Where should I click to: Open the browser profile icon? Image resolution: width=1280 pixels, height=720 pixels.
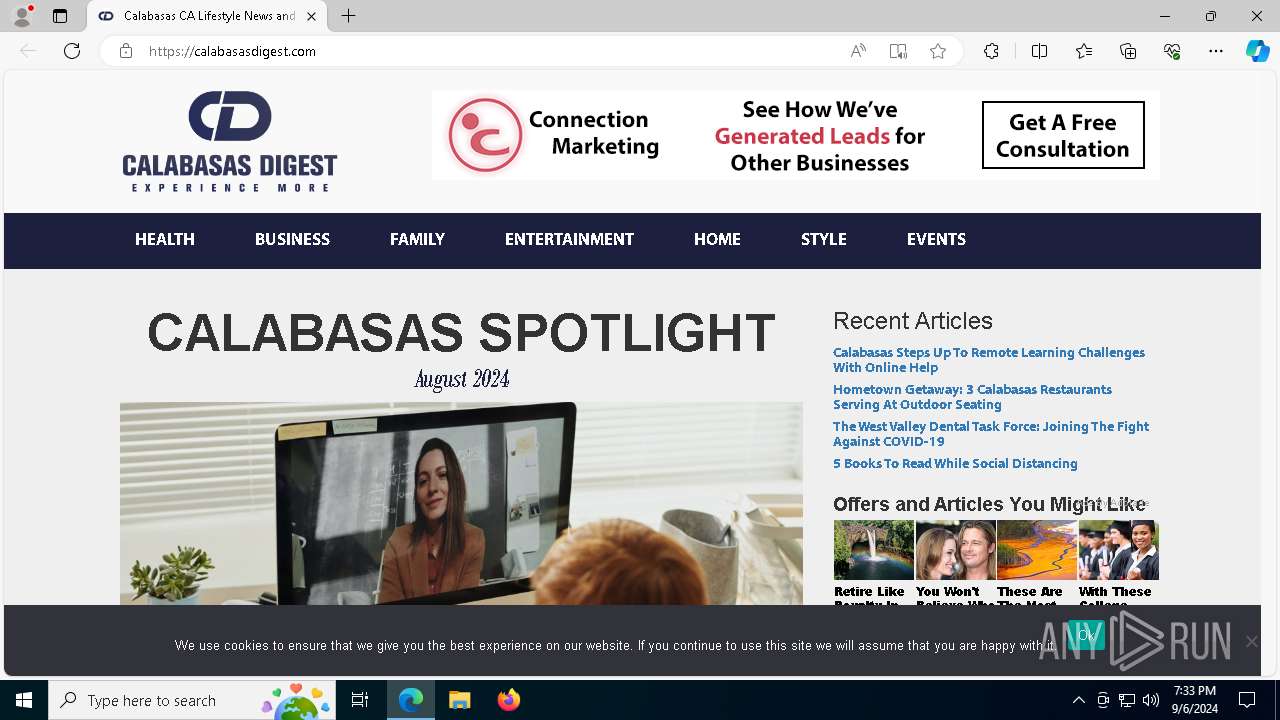tap(22, 16)
